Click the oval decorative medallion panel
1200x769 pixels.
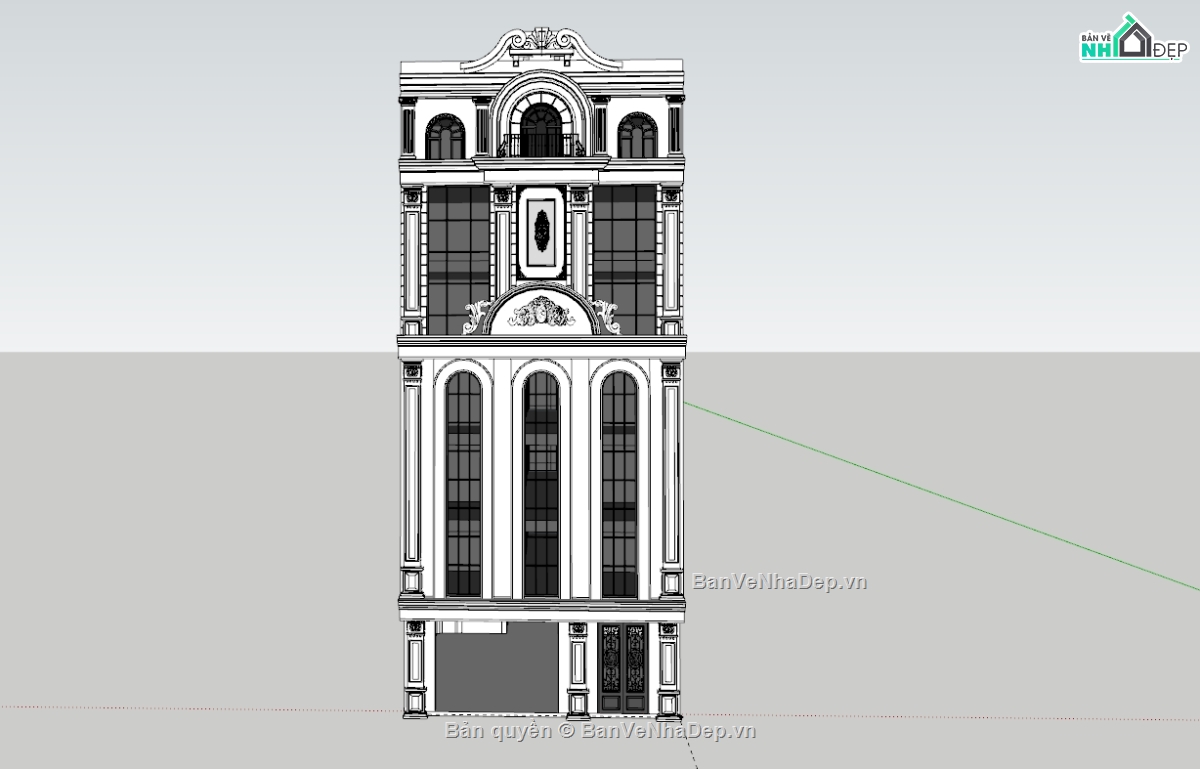(541, 232)
